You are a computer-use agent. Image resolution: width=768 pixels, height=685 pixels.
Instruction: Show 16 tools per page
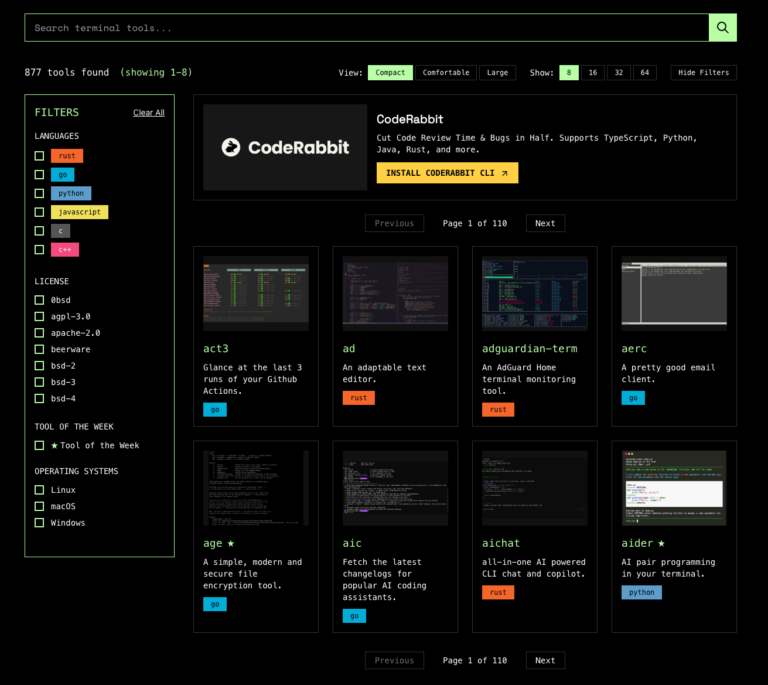pos(593,72)
